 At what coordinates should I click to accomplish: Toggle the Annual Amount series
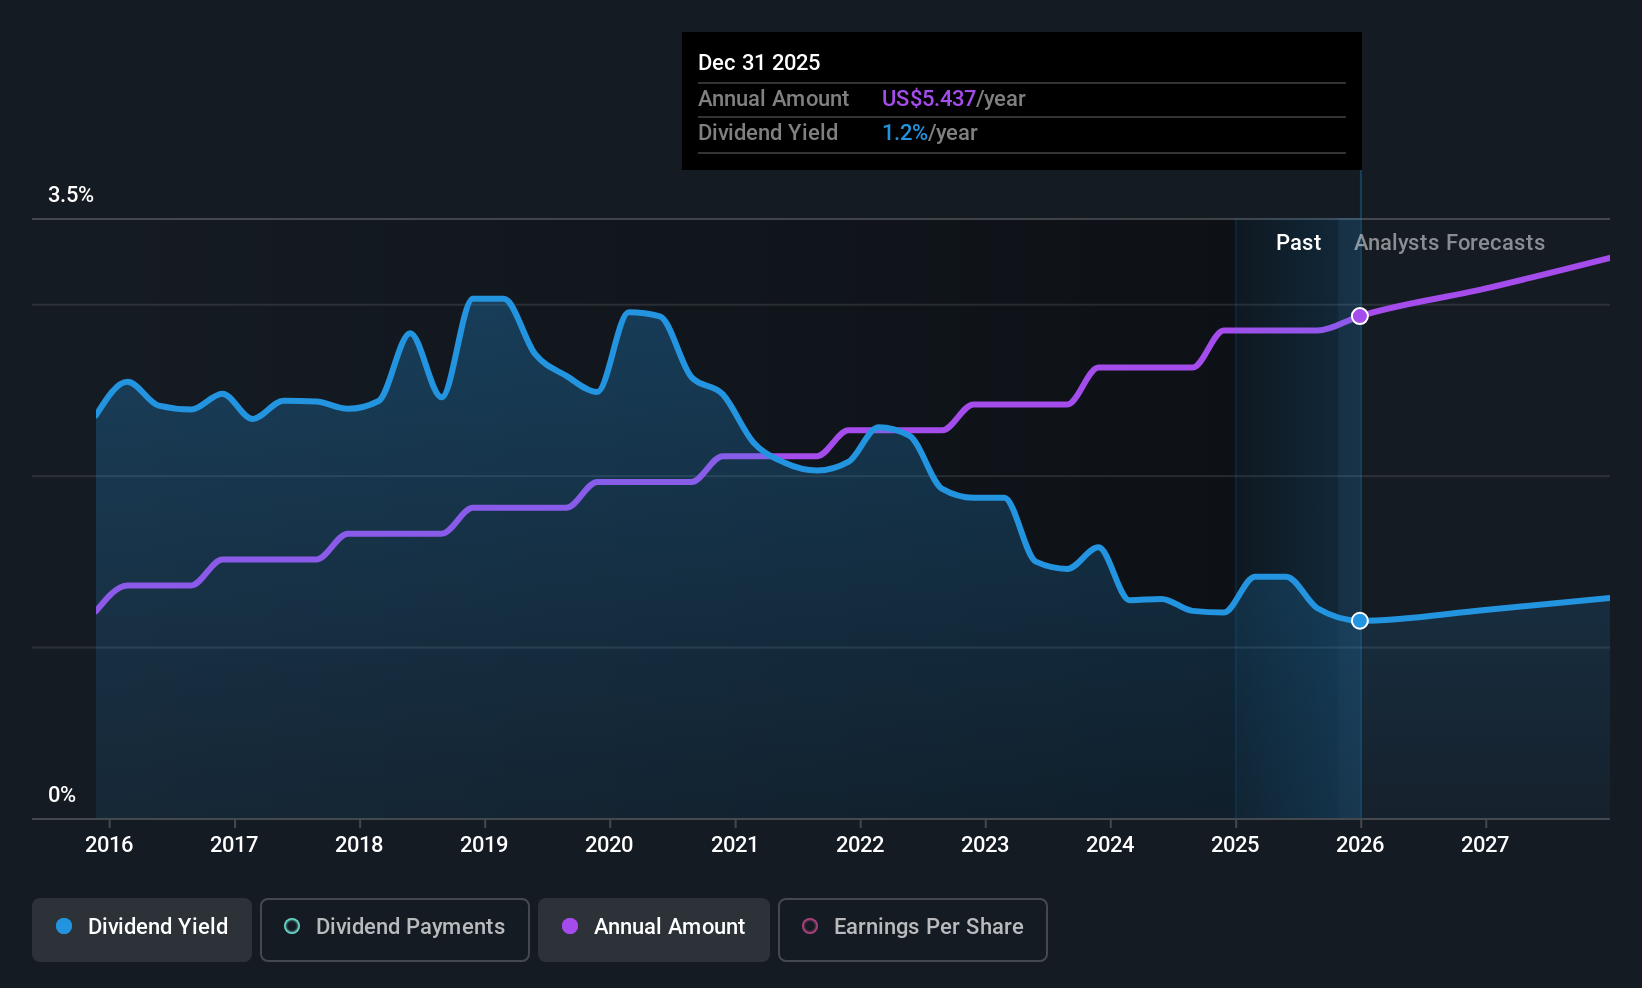point(654,929)
